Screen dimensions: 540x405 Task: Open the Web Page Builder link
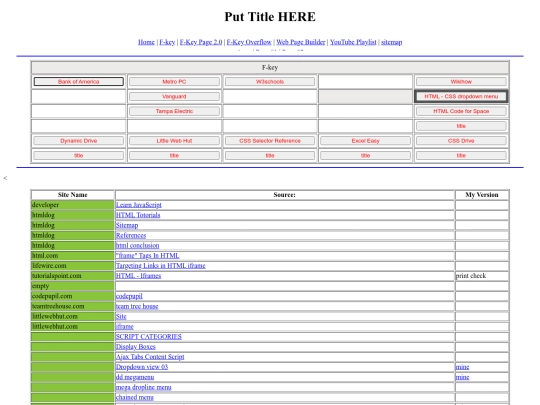301,42
